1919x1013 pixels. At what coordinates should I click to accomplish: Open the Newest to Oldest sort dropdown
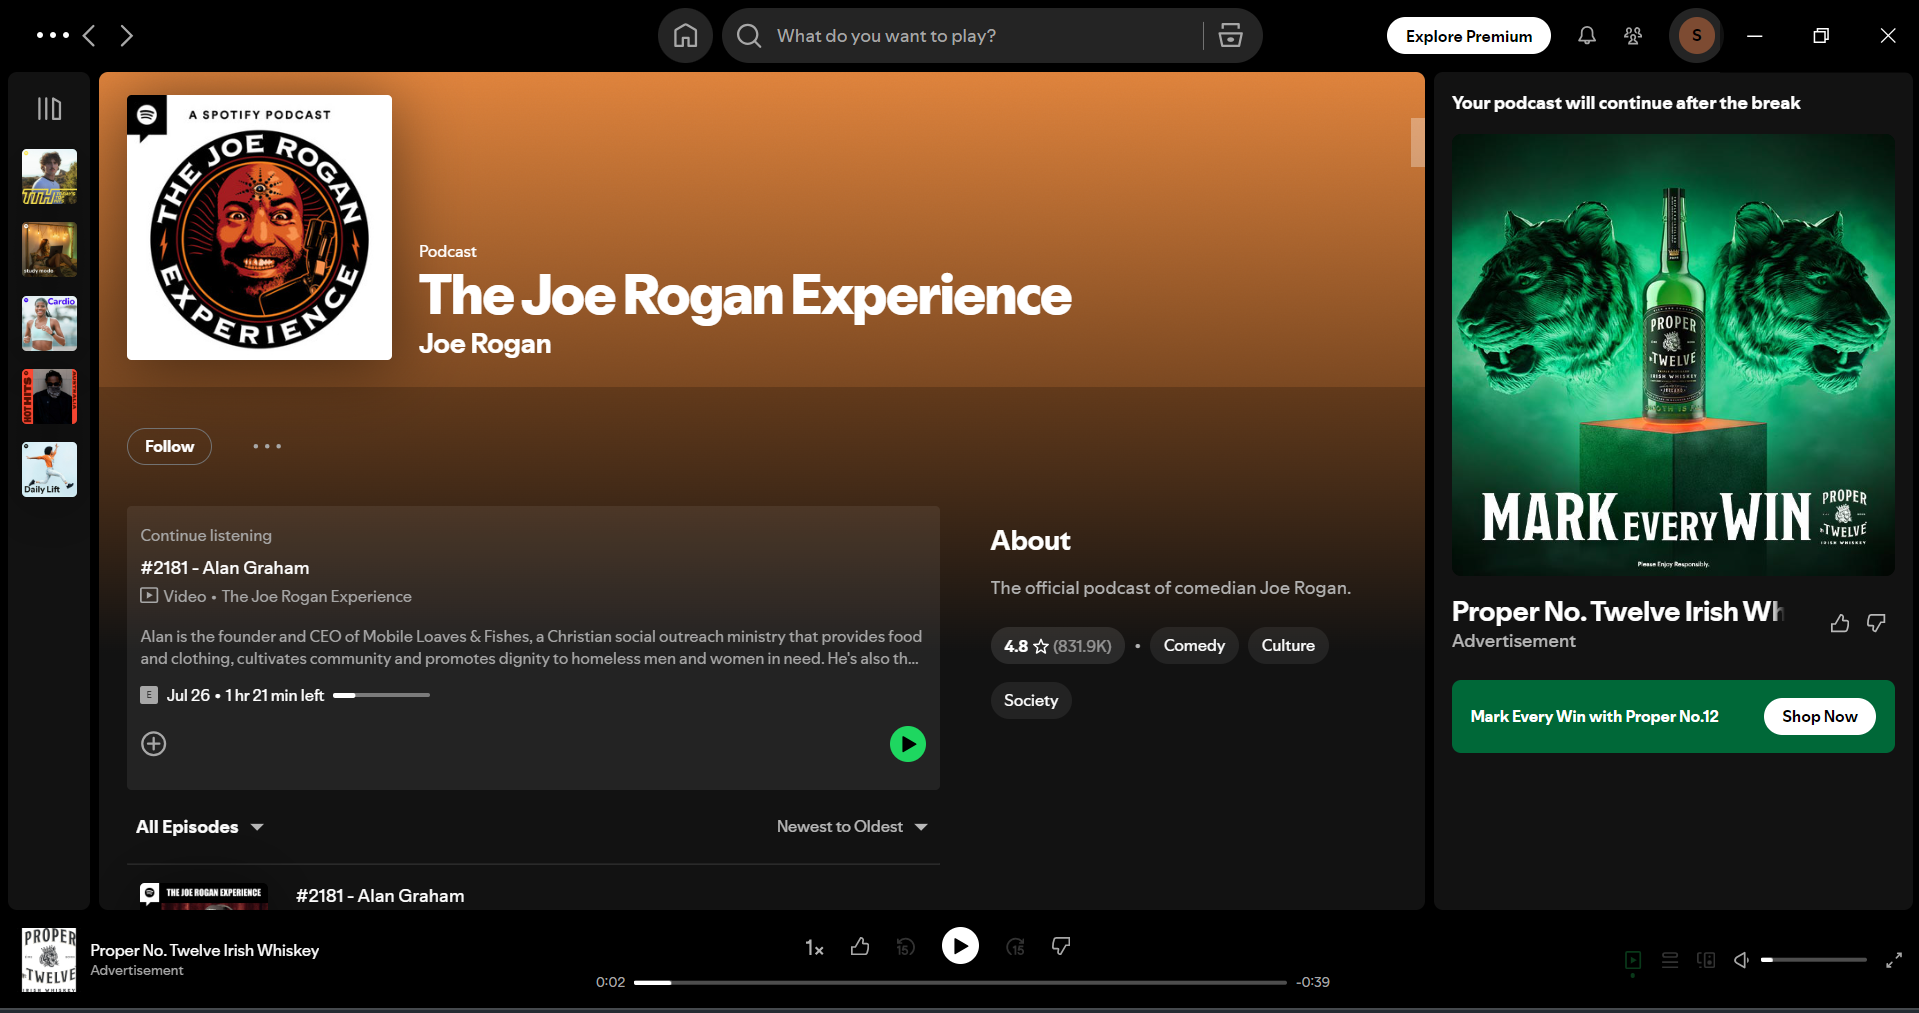852,827
